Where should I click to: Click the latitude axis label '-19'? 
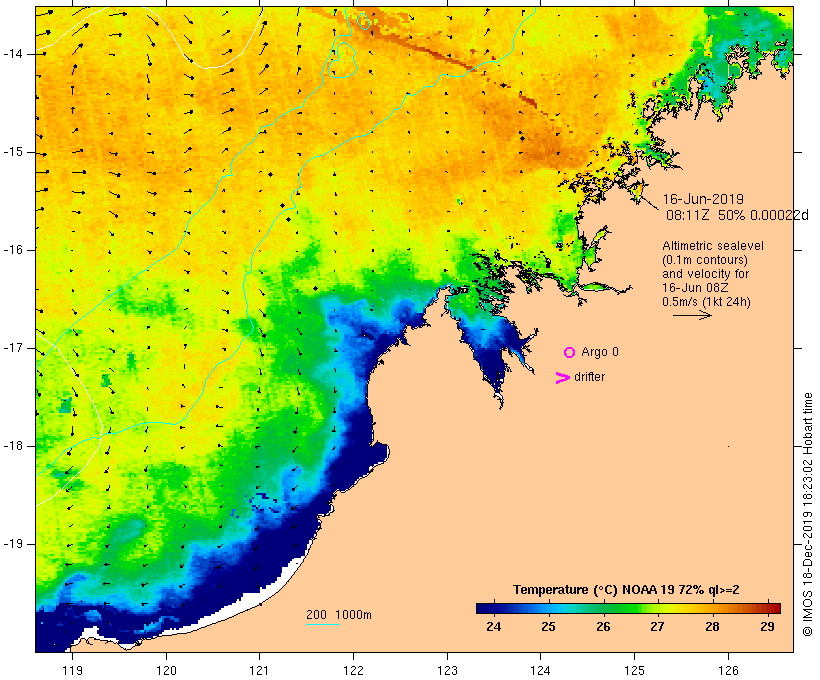[13, 544]
